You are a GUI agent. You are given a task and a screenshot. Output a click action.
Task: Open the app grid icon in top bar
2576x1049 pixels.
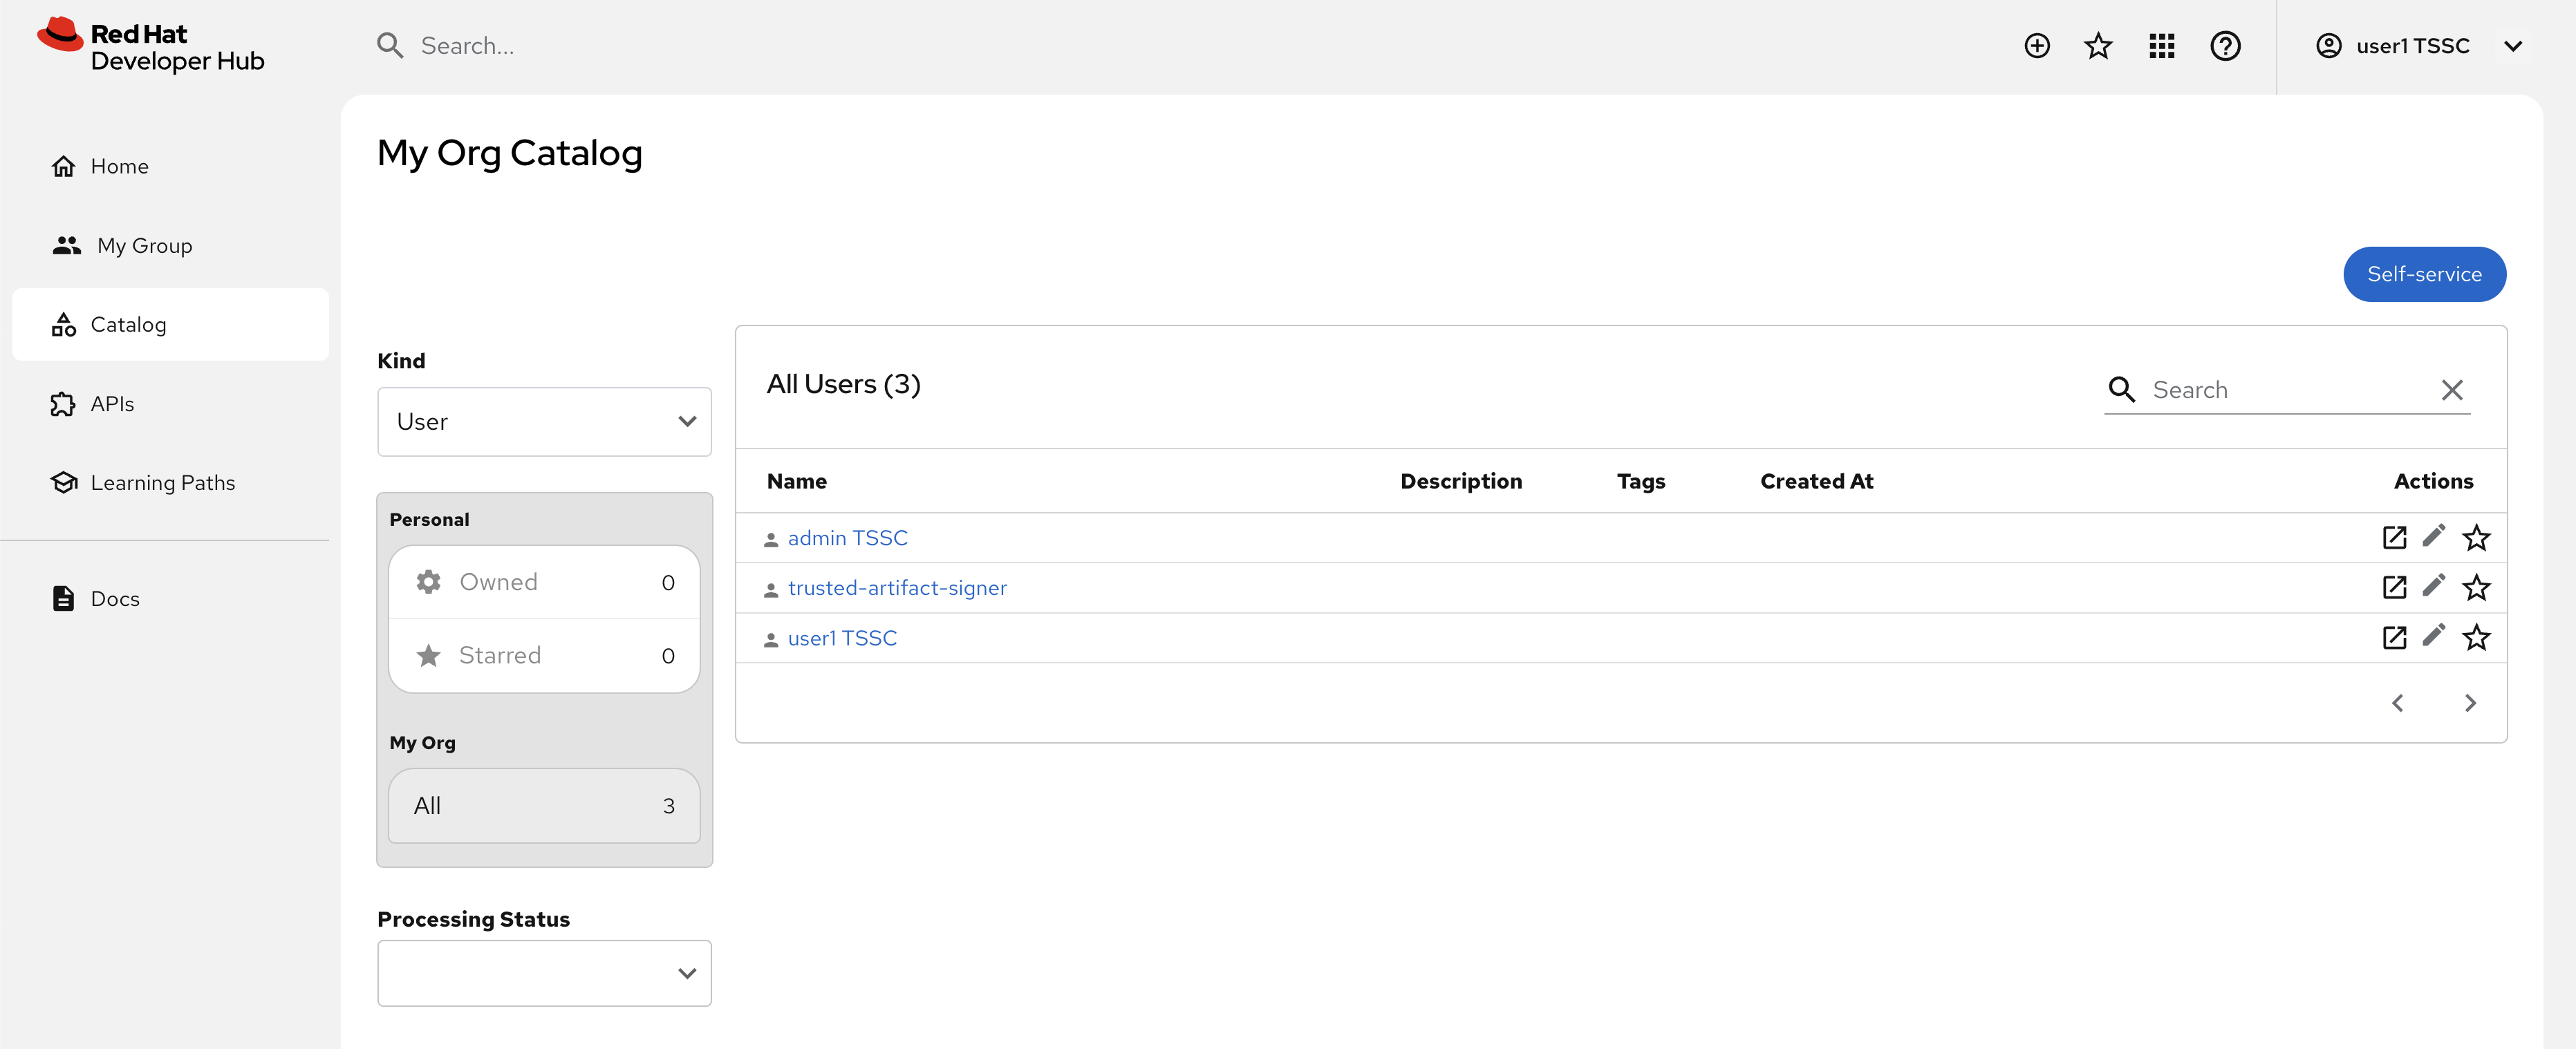(2161, 45)
